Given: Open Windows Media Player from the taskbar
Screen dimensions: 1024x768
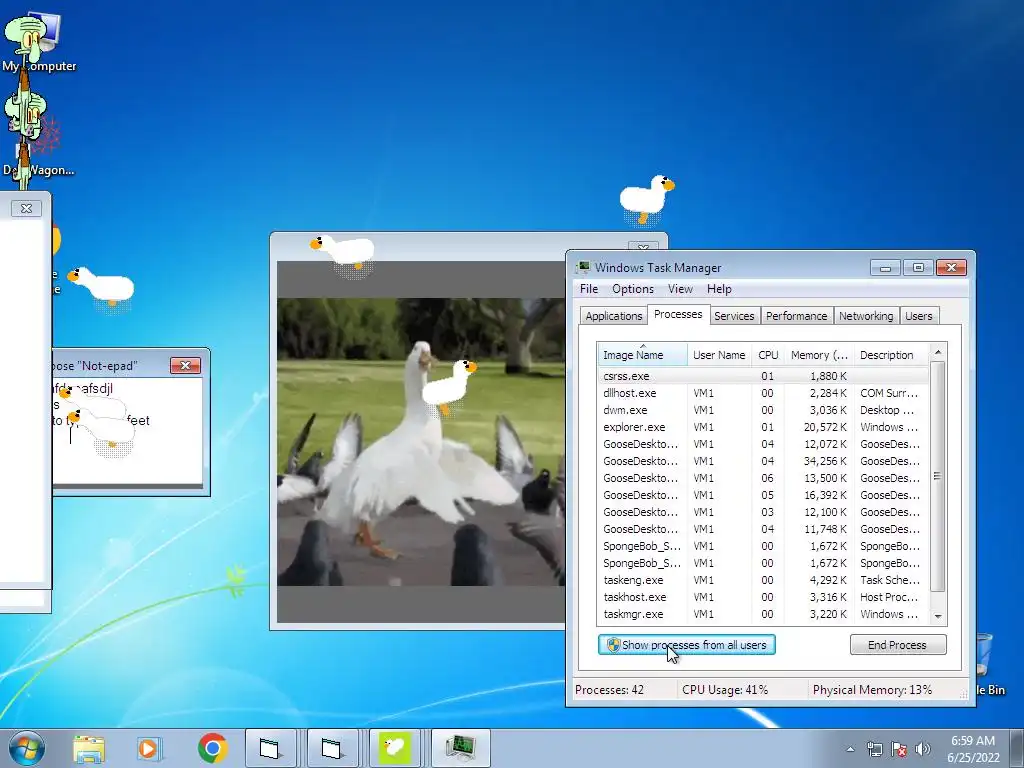Looking at the screenshot, I should [x=149, y=748].
